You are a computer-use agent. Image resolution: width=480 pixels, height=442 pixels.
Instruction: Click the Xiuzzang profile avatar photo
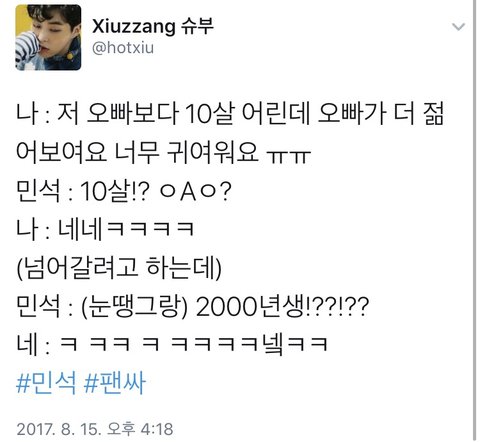point(48,37)
